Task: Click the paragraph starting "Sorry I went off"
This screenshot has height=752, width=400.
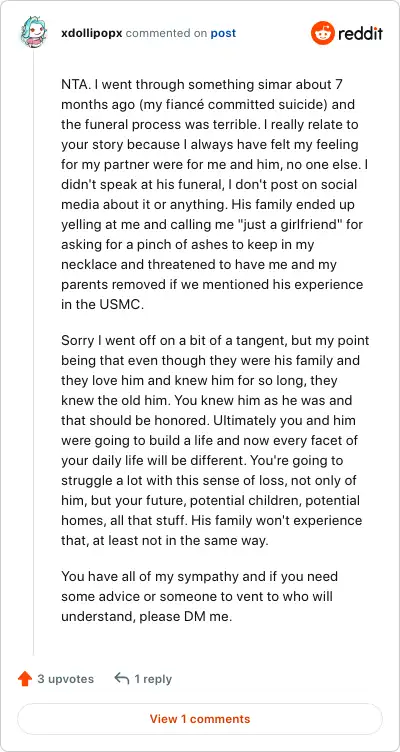Action: [215, 440]
